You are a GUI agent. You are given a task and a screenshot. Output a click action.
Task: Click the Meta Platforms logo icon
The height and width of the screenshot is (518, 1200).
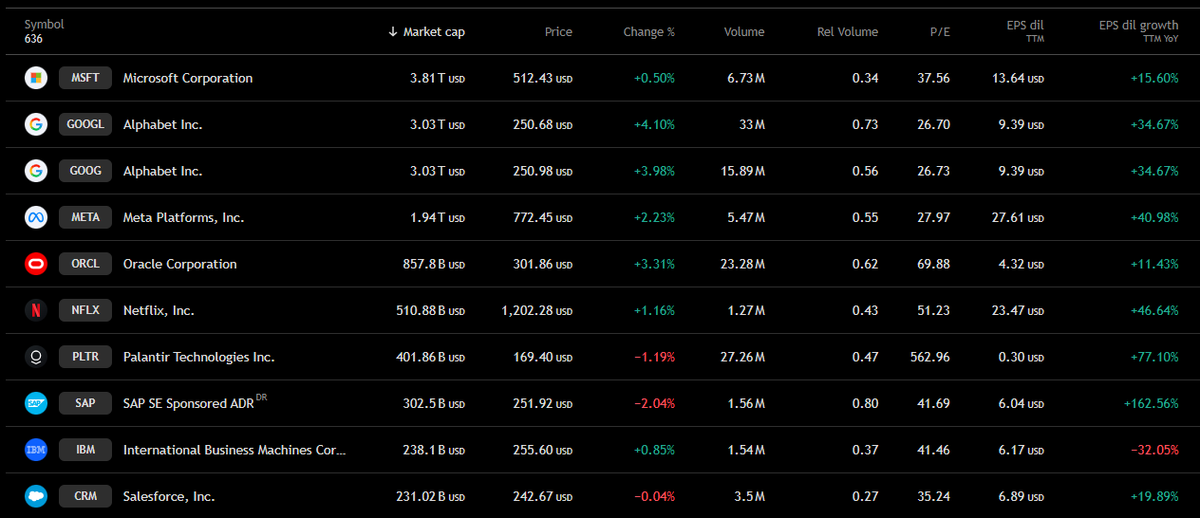click(x=36, y=217)
